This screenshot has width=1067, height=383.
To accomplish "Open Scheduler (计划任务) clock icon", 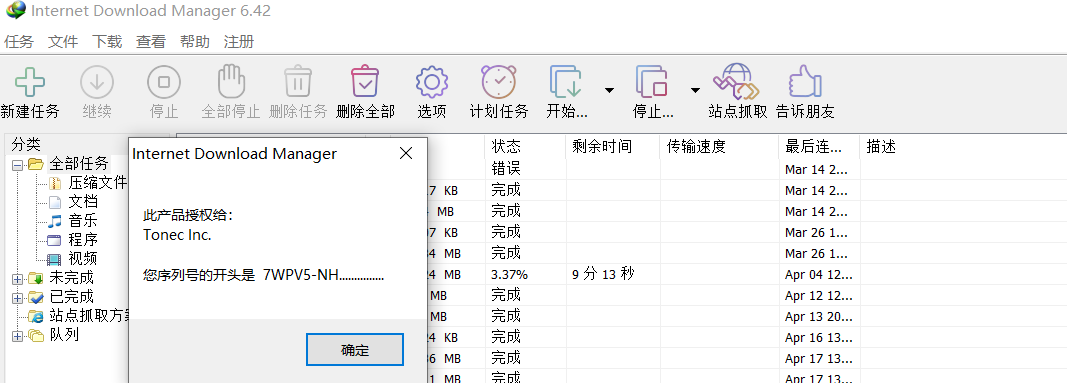I will click(499, 82).
